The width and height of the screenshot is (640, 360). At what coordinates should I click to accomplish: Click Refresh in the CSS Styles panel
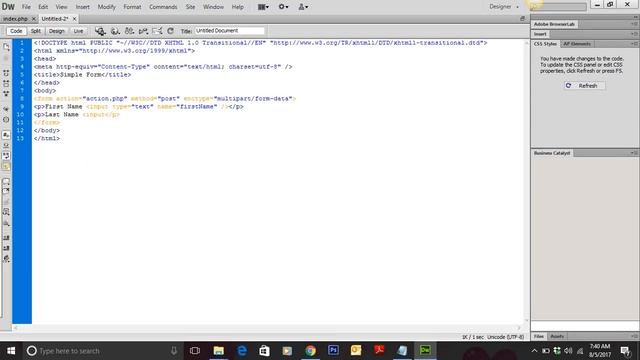click(584, 86)
